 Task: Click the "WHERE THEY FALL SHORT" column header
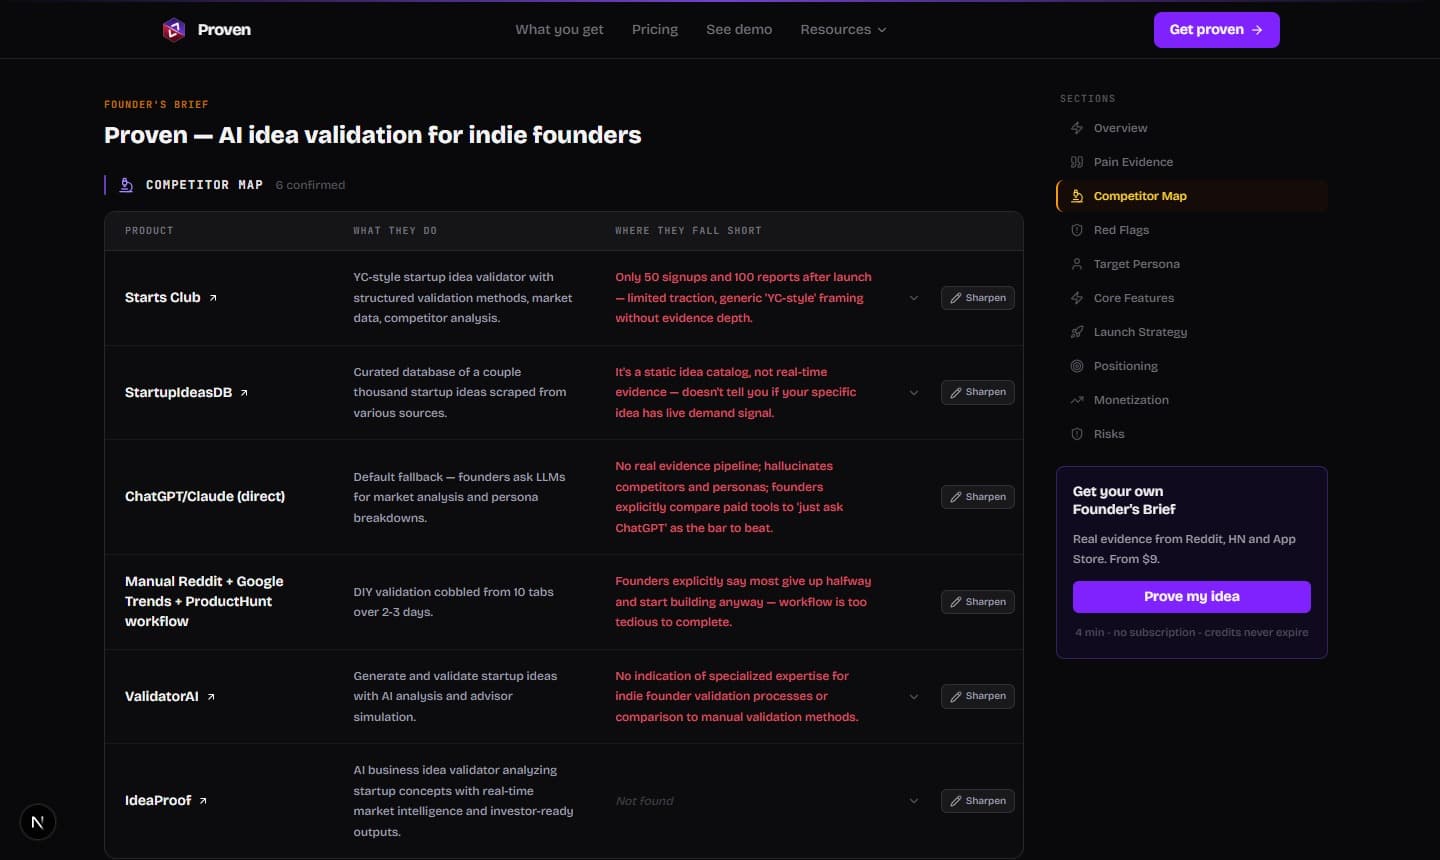[x=688, y=231]
